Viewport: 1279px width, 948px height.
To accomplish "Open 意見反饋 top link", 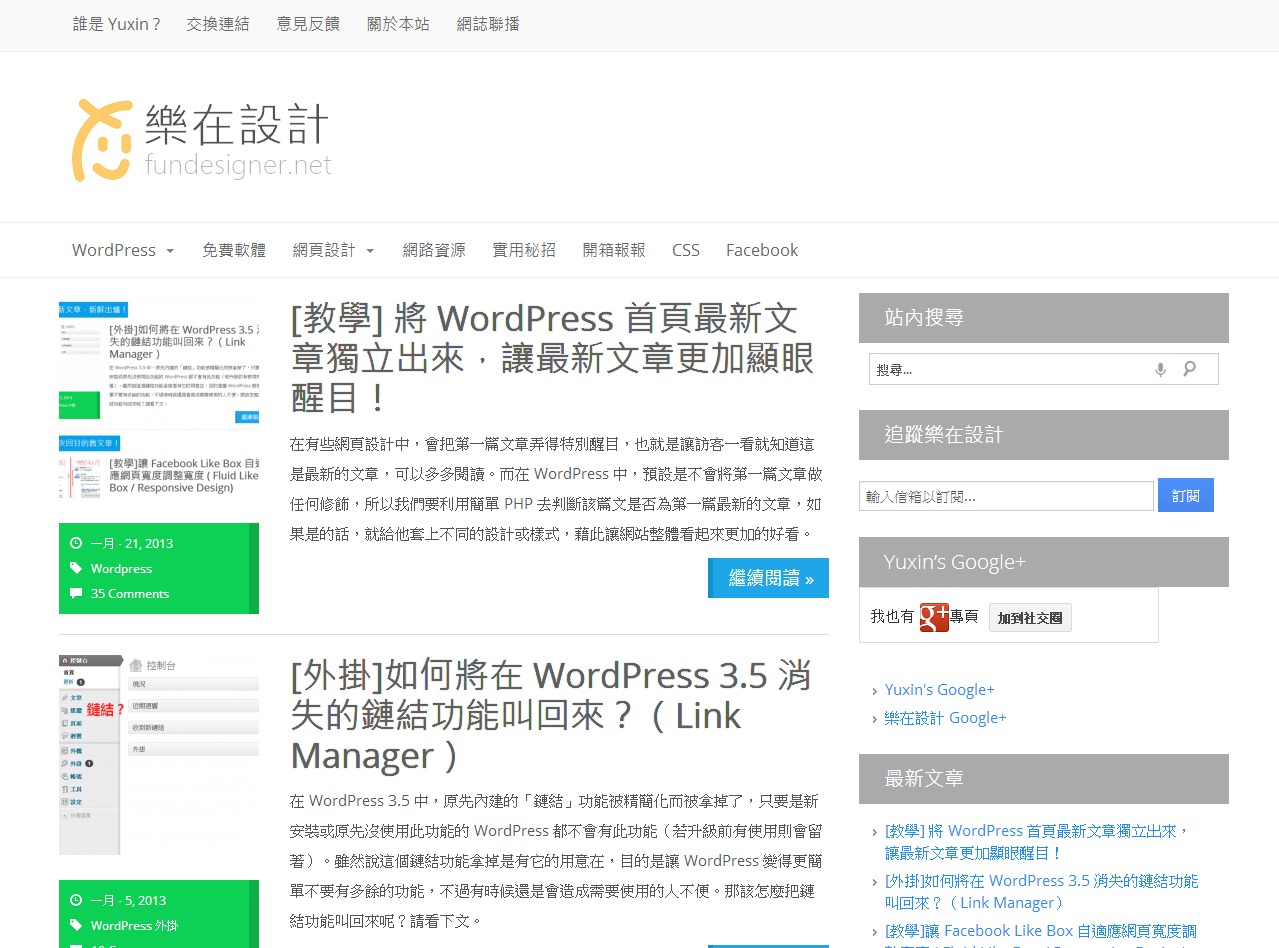I will point(308,24).
